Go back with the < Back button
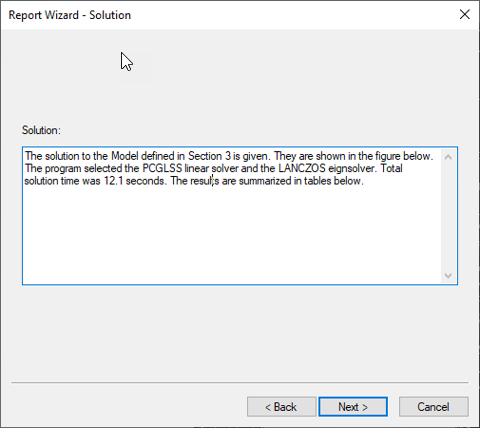Image resolution: width=480 pixels, height=428 pixels. coord(281,407)
